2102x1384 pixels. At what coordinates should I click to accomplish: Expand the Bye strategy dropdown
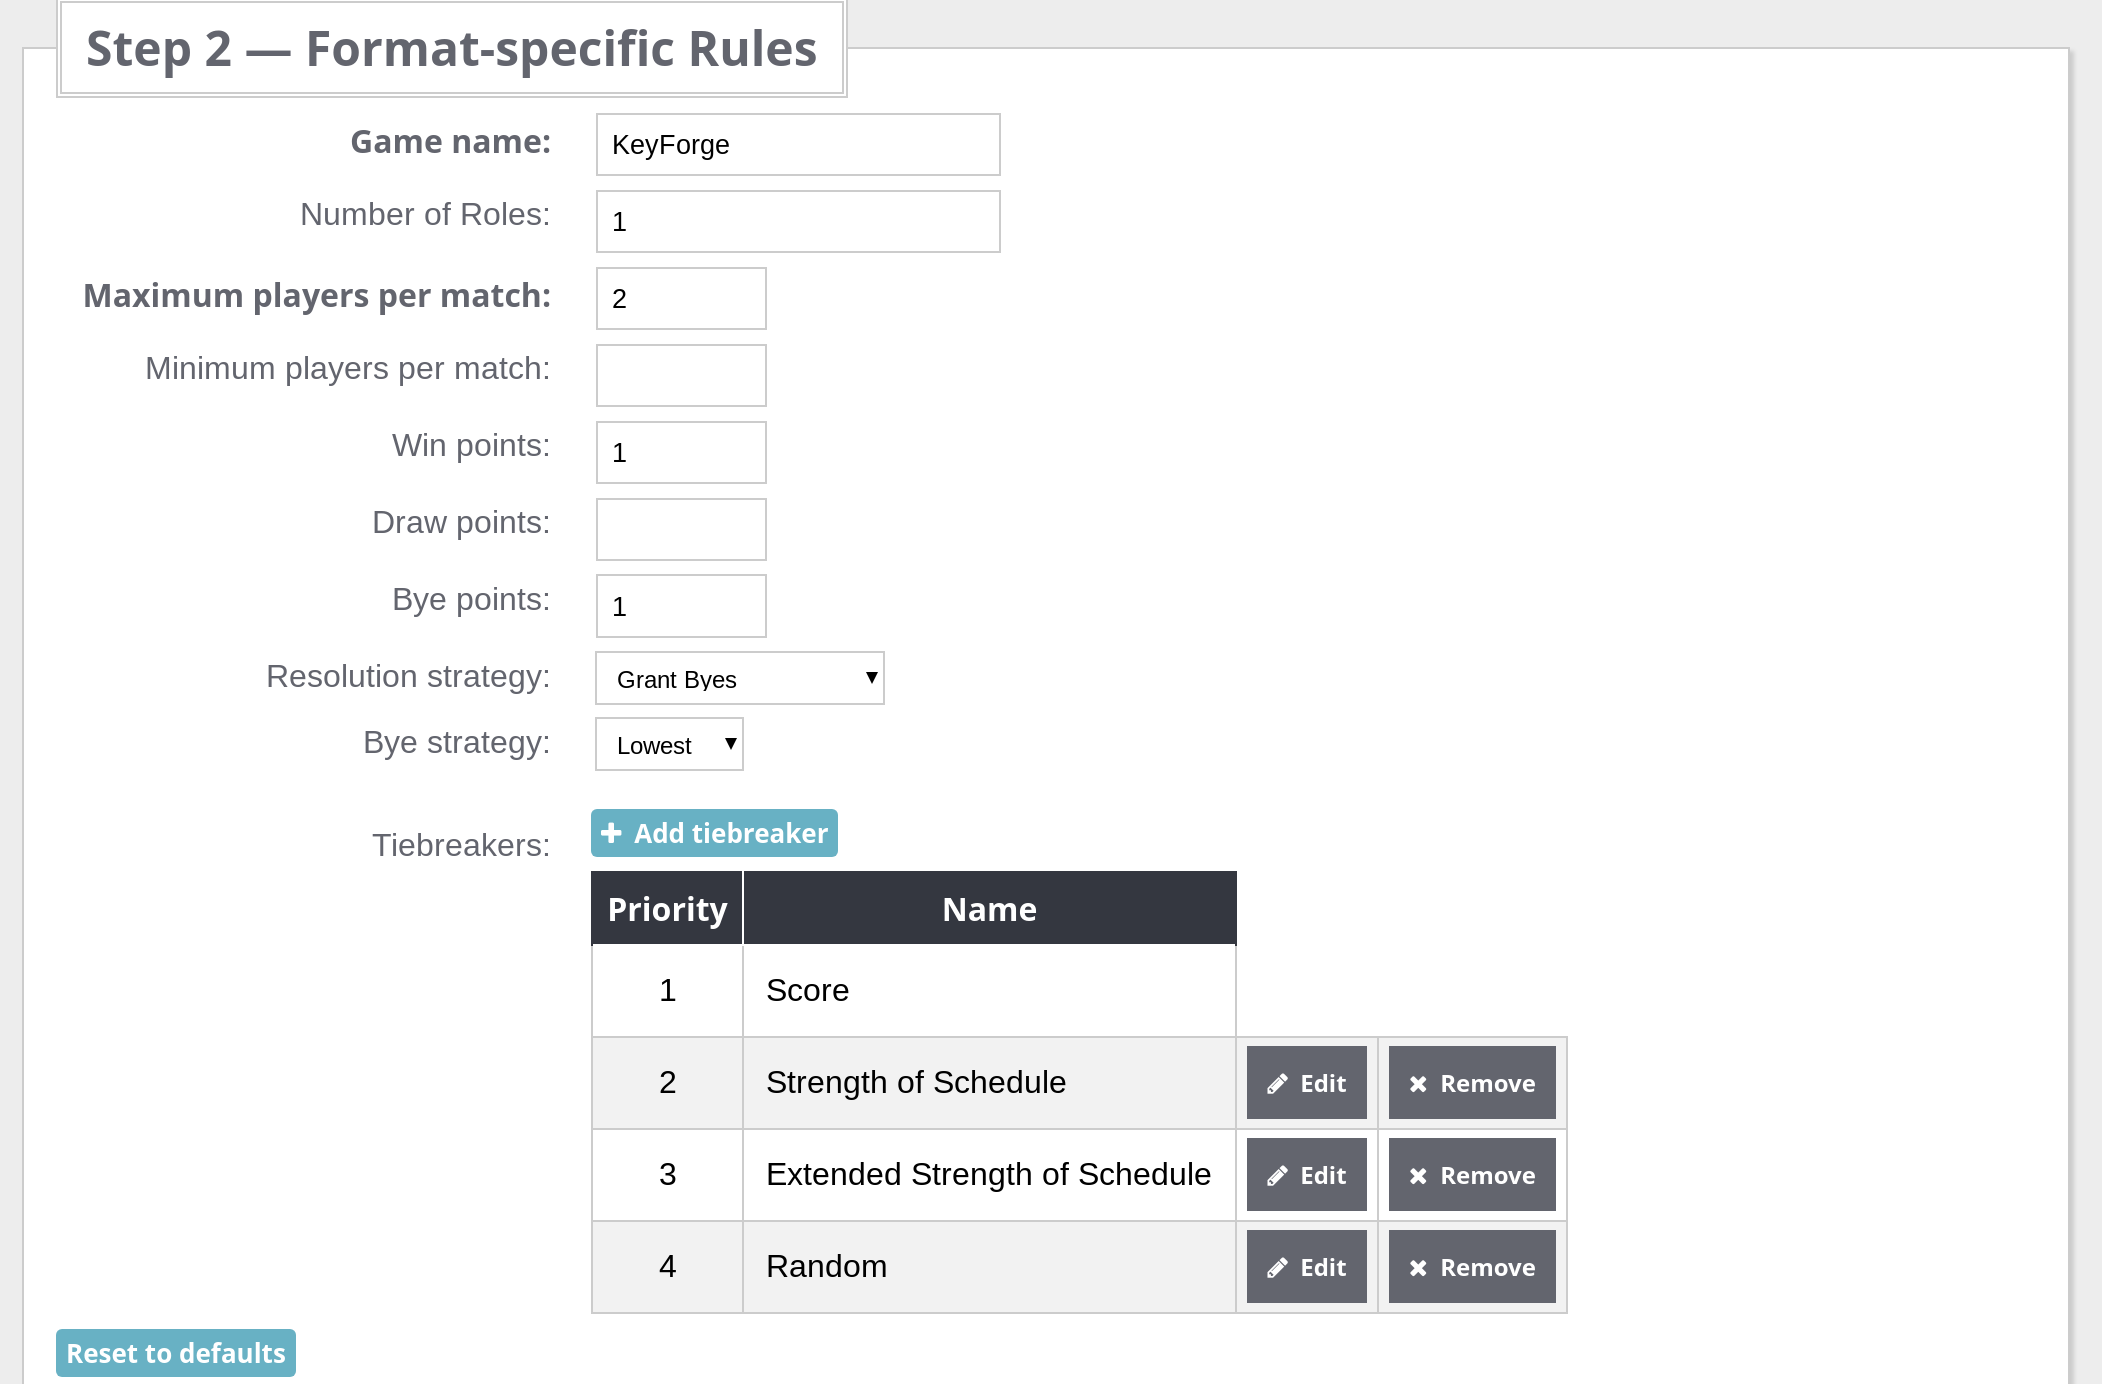669,745
